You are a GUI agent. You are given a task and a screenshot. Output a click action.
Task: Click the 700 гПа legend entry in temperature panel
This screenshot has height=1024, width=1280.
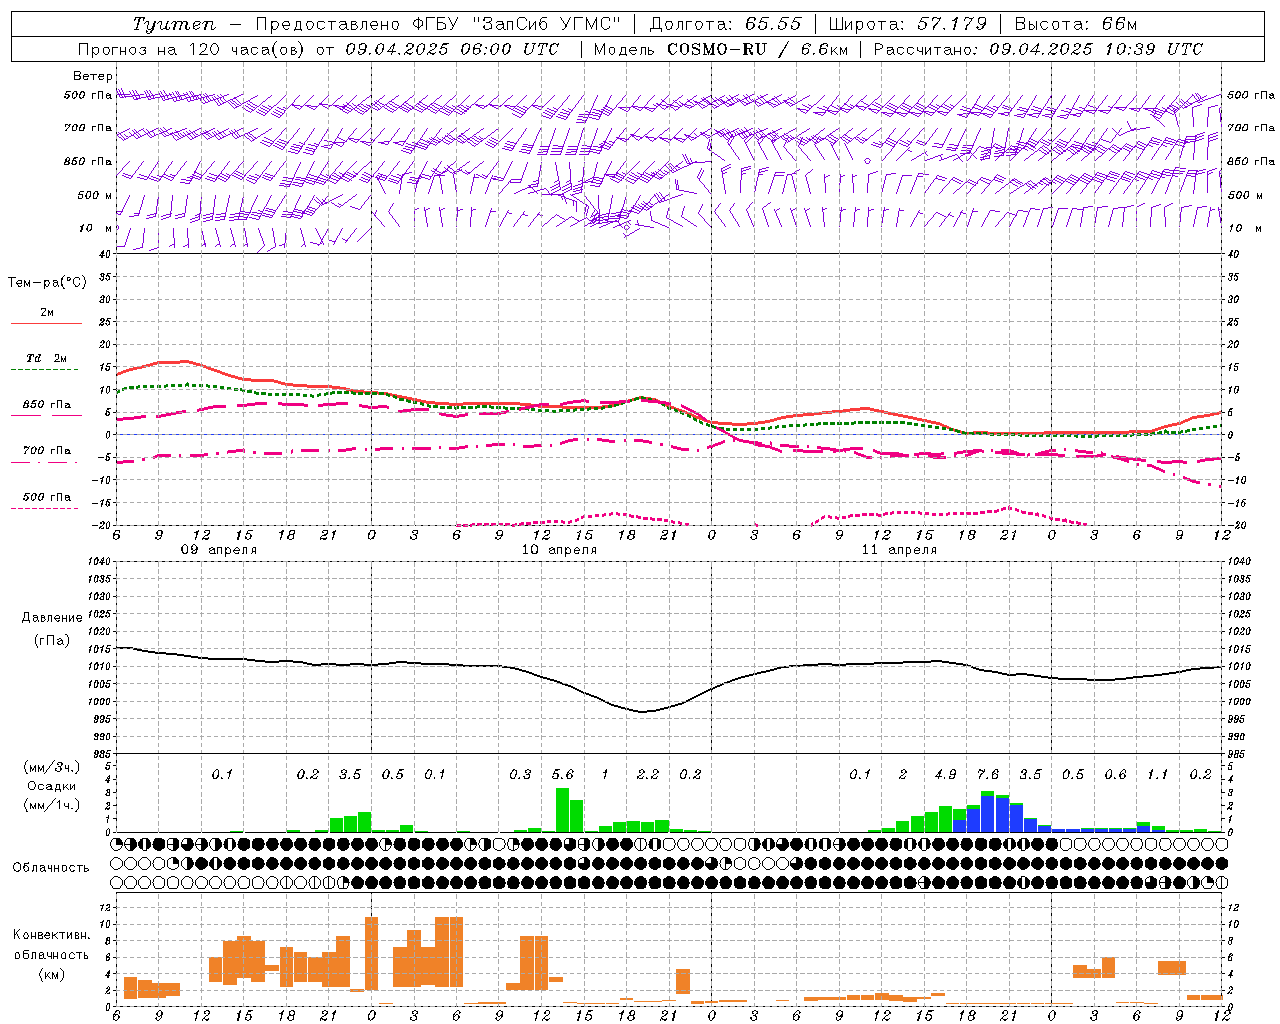pyautogui.click(x=47, y=451)
